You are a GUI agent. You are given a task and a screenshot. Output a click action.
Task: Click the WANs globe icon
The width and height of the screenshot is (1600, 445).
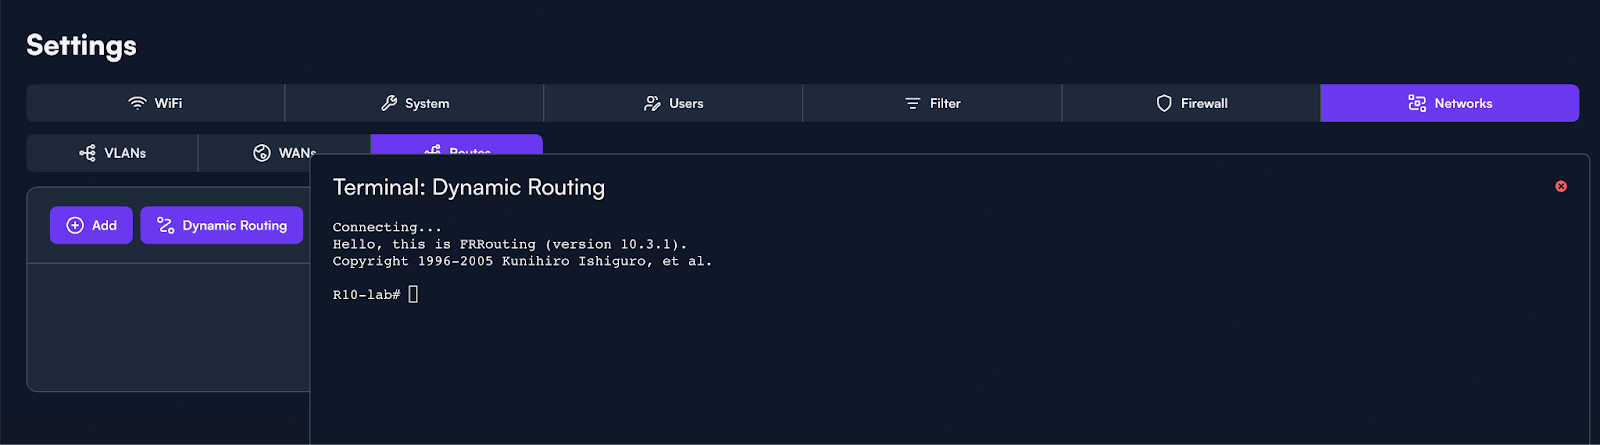coord(262,153)
